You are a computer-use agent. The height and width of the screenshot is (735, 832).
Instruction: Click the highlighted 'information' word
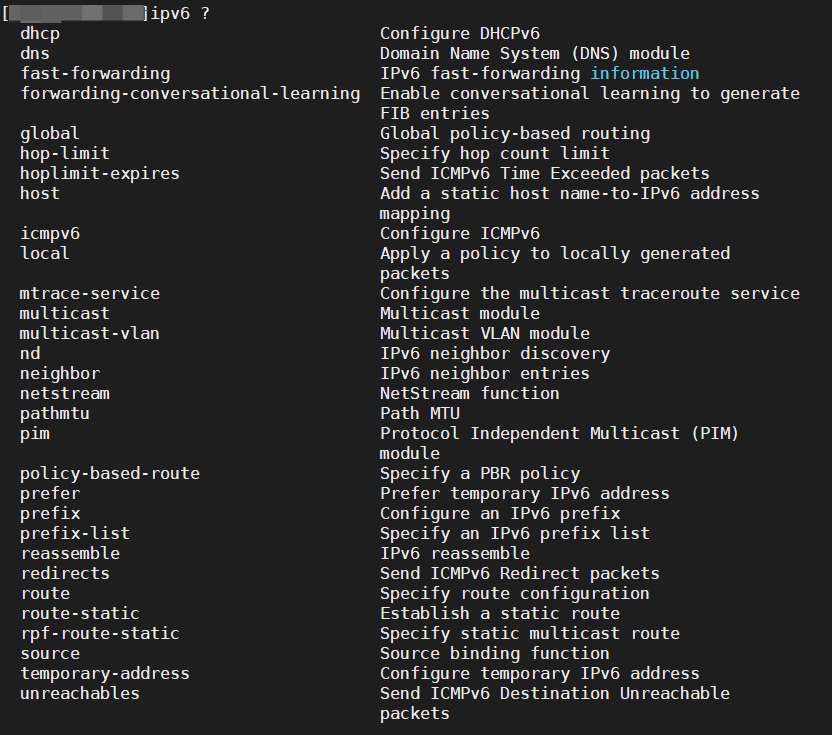pyautogui.click(x=645, y=73)
